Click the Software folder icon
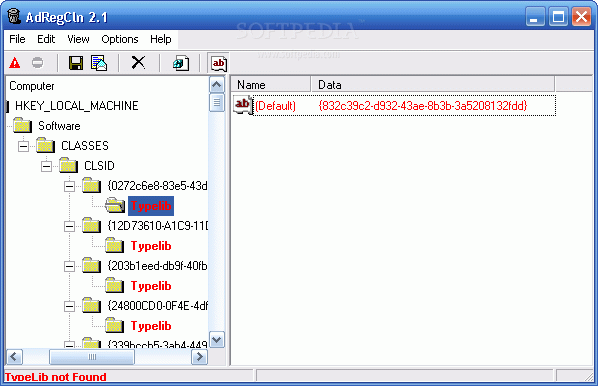This screenshot has height=386, width=598. click(23, 125)
